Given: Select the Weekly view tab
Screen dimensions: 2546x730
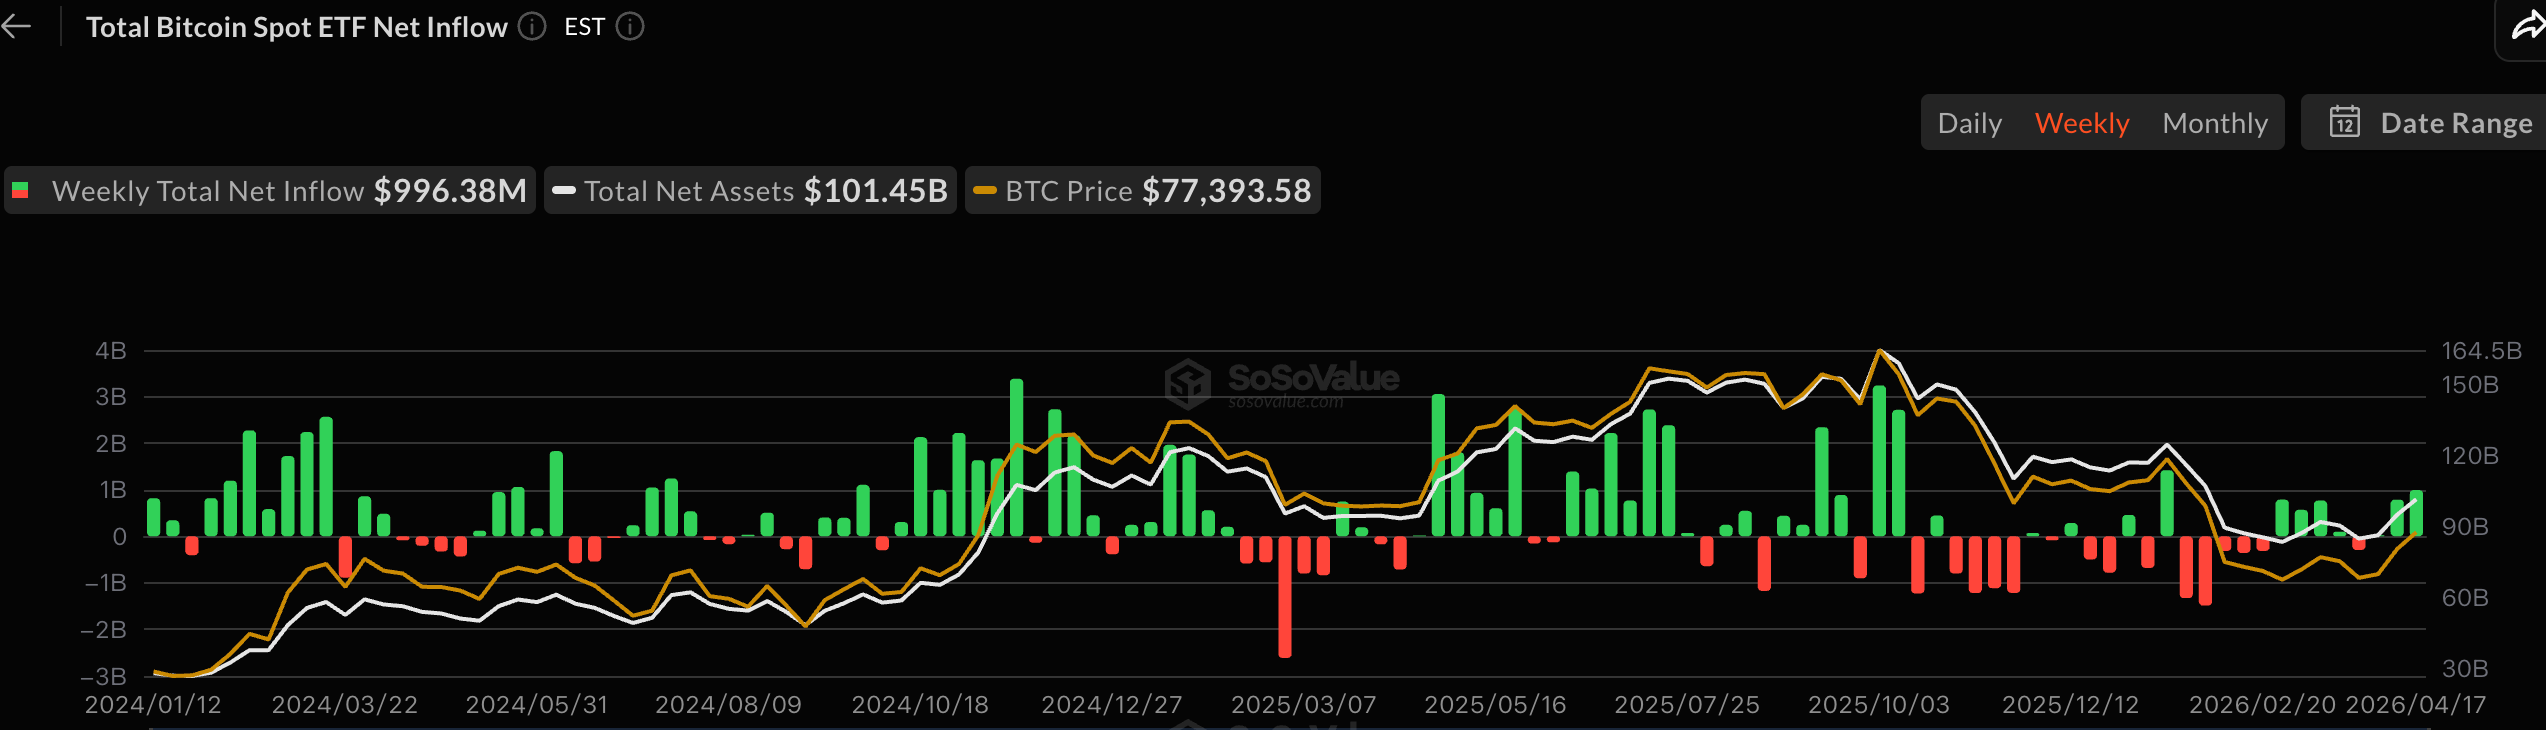Looking at the screenshot, I should [2081, 123].
